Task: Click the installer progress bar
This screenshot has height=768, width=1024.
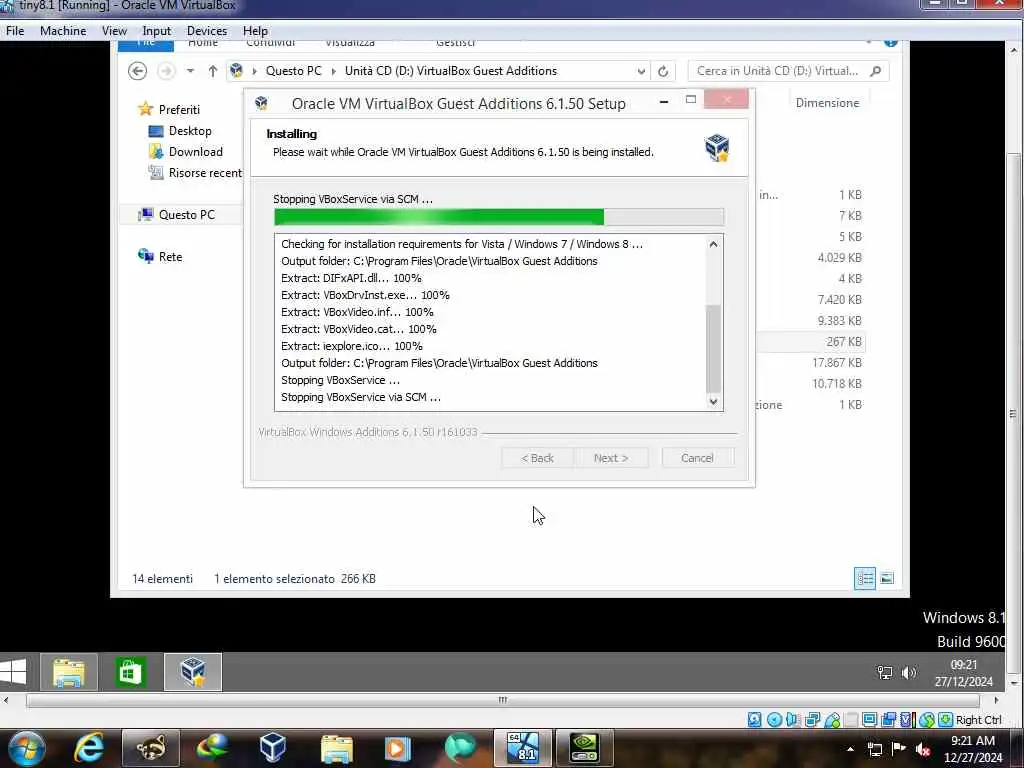Action: point(498,217)
